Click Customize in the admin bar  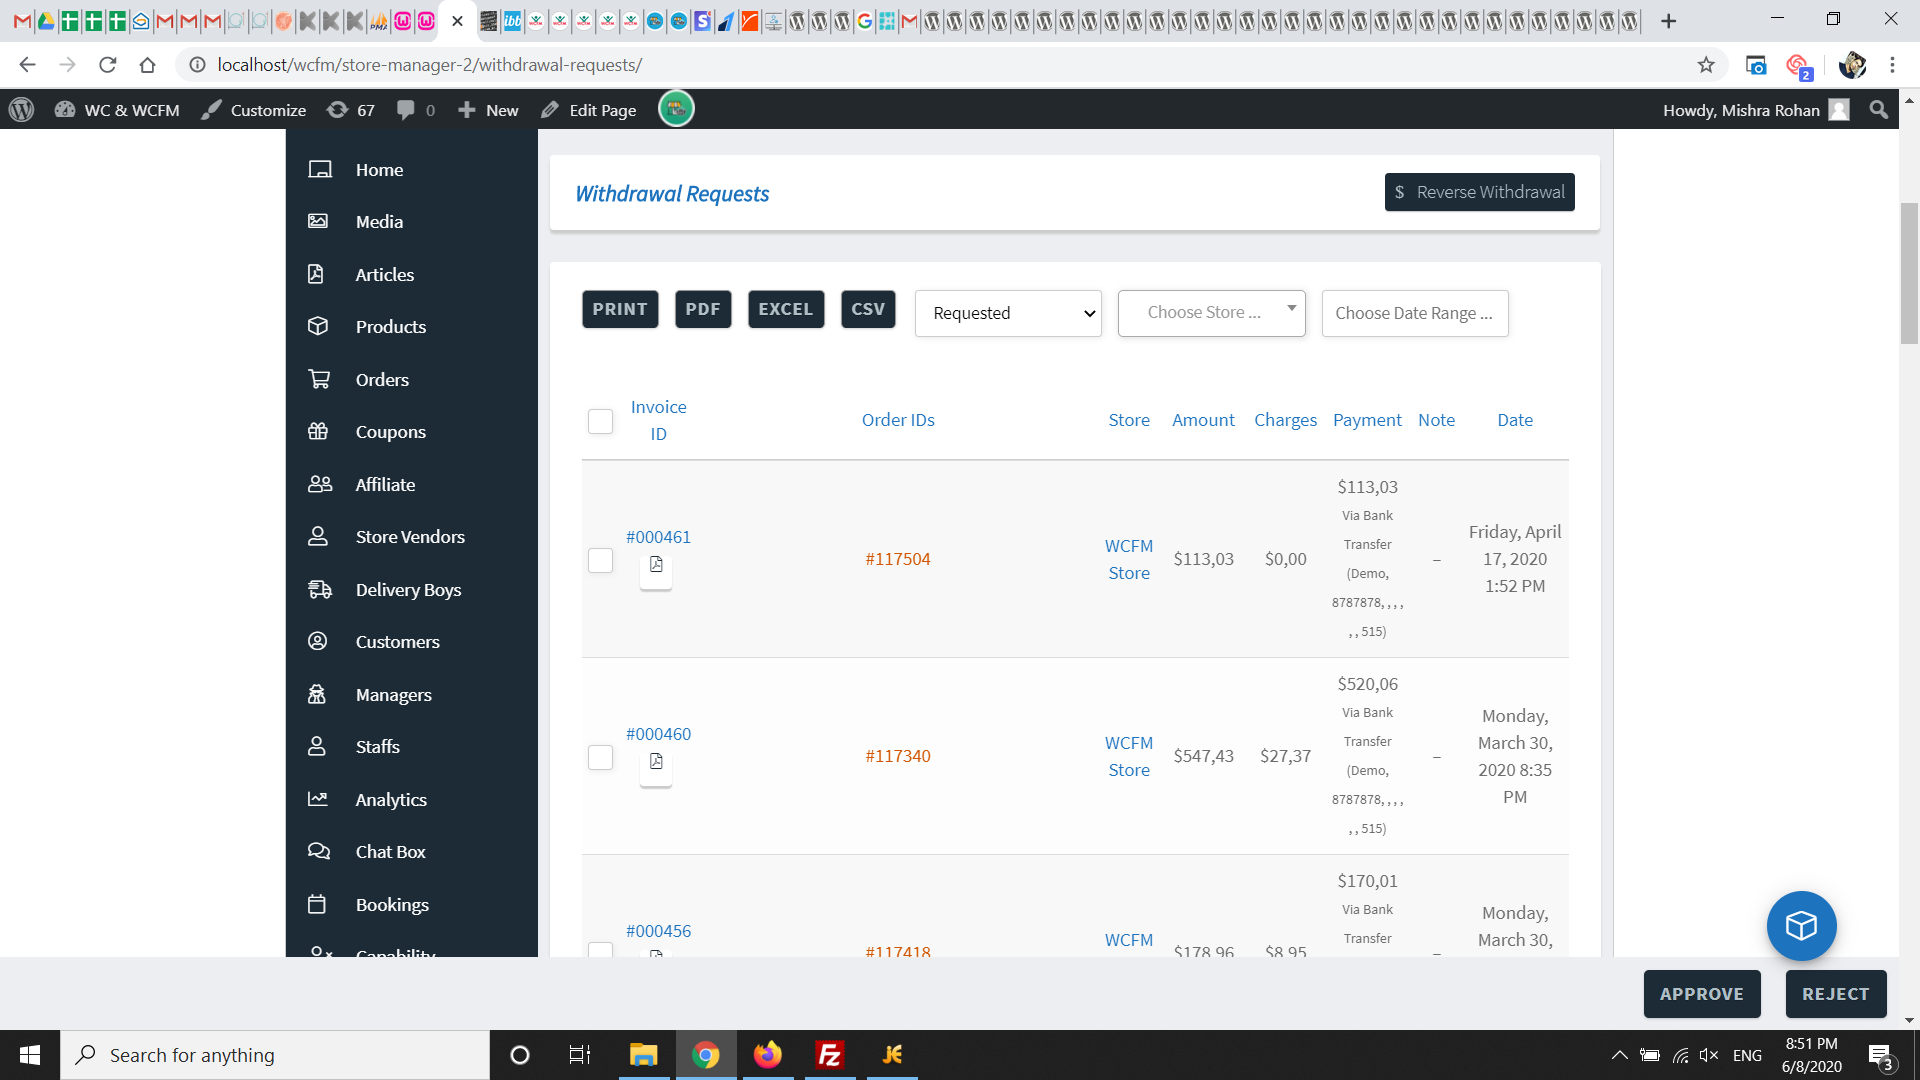tap(254, 110)
